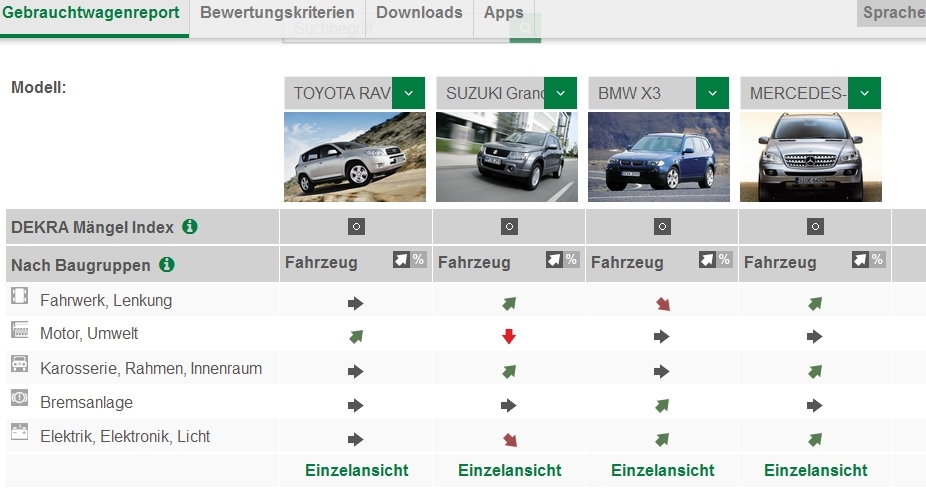Screen dimensions: 926x504
Task: Switch to the Bewertungskriterien tab
Action: (x=277, y=13)
